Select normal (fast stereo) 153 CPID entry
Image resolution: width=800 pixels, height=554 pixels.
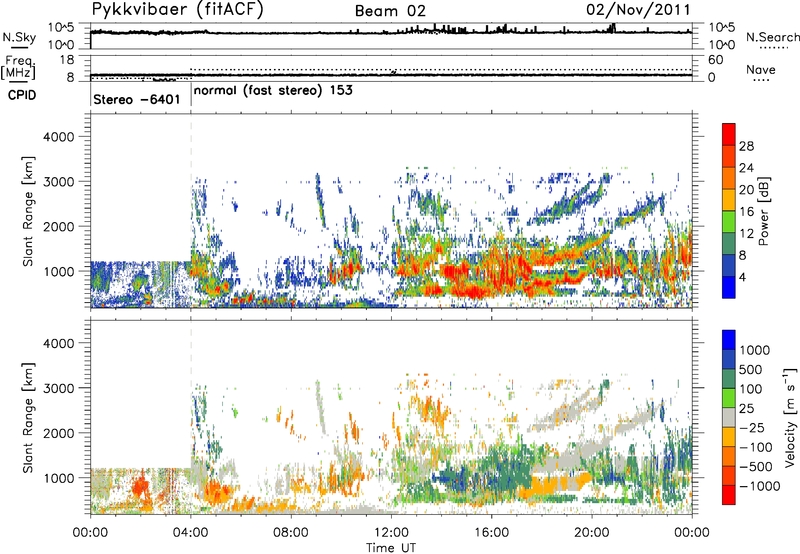click(273, 91)
